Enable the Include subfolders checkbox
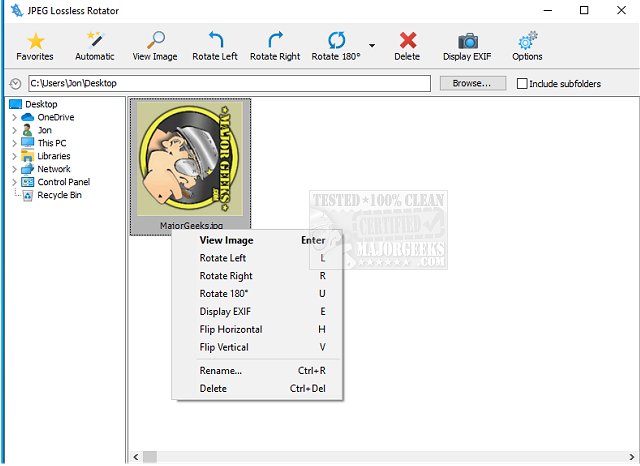 click(x=522, y=84)
